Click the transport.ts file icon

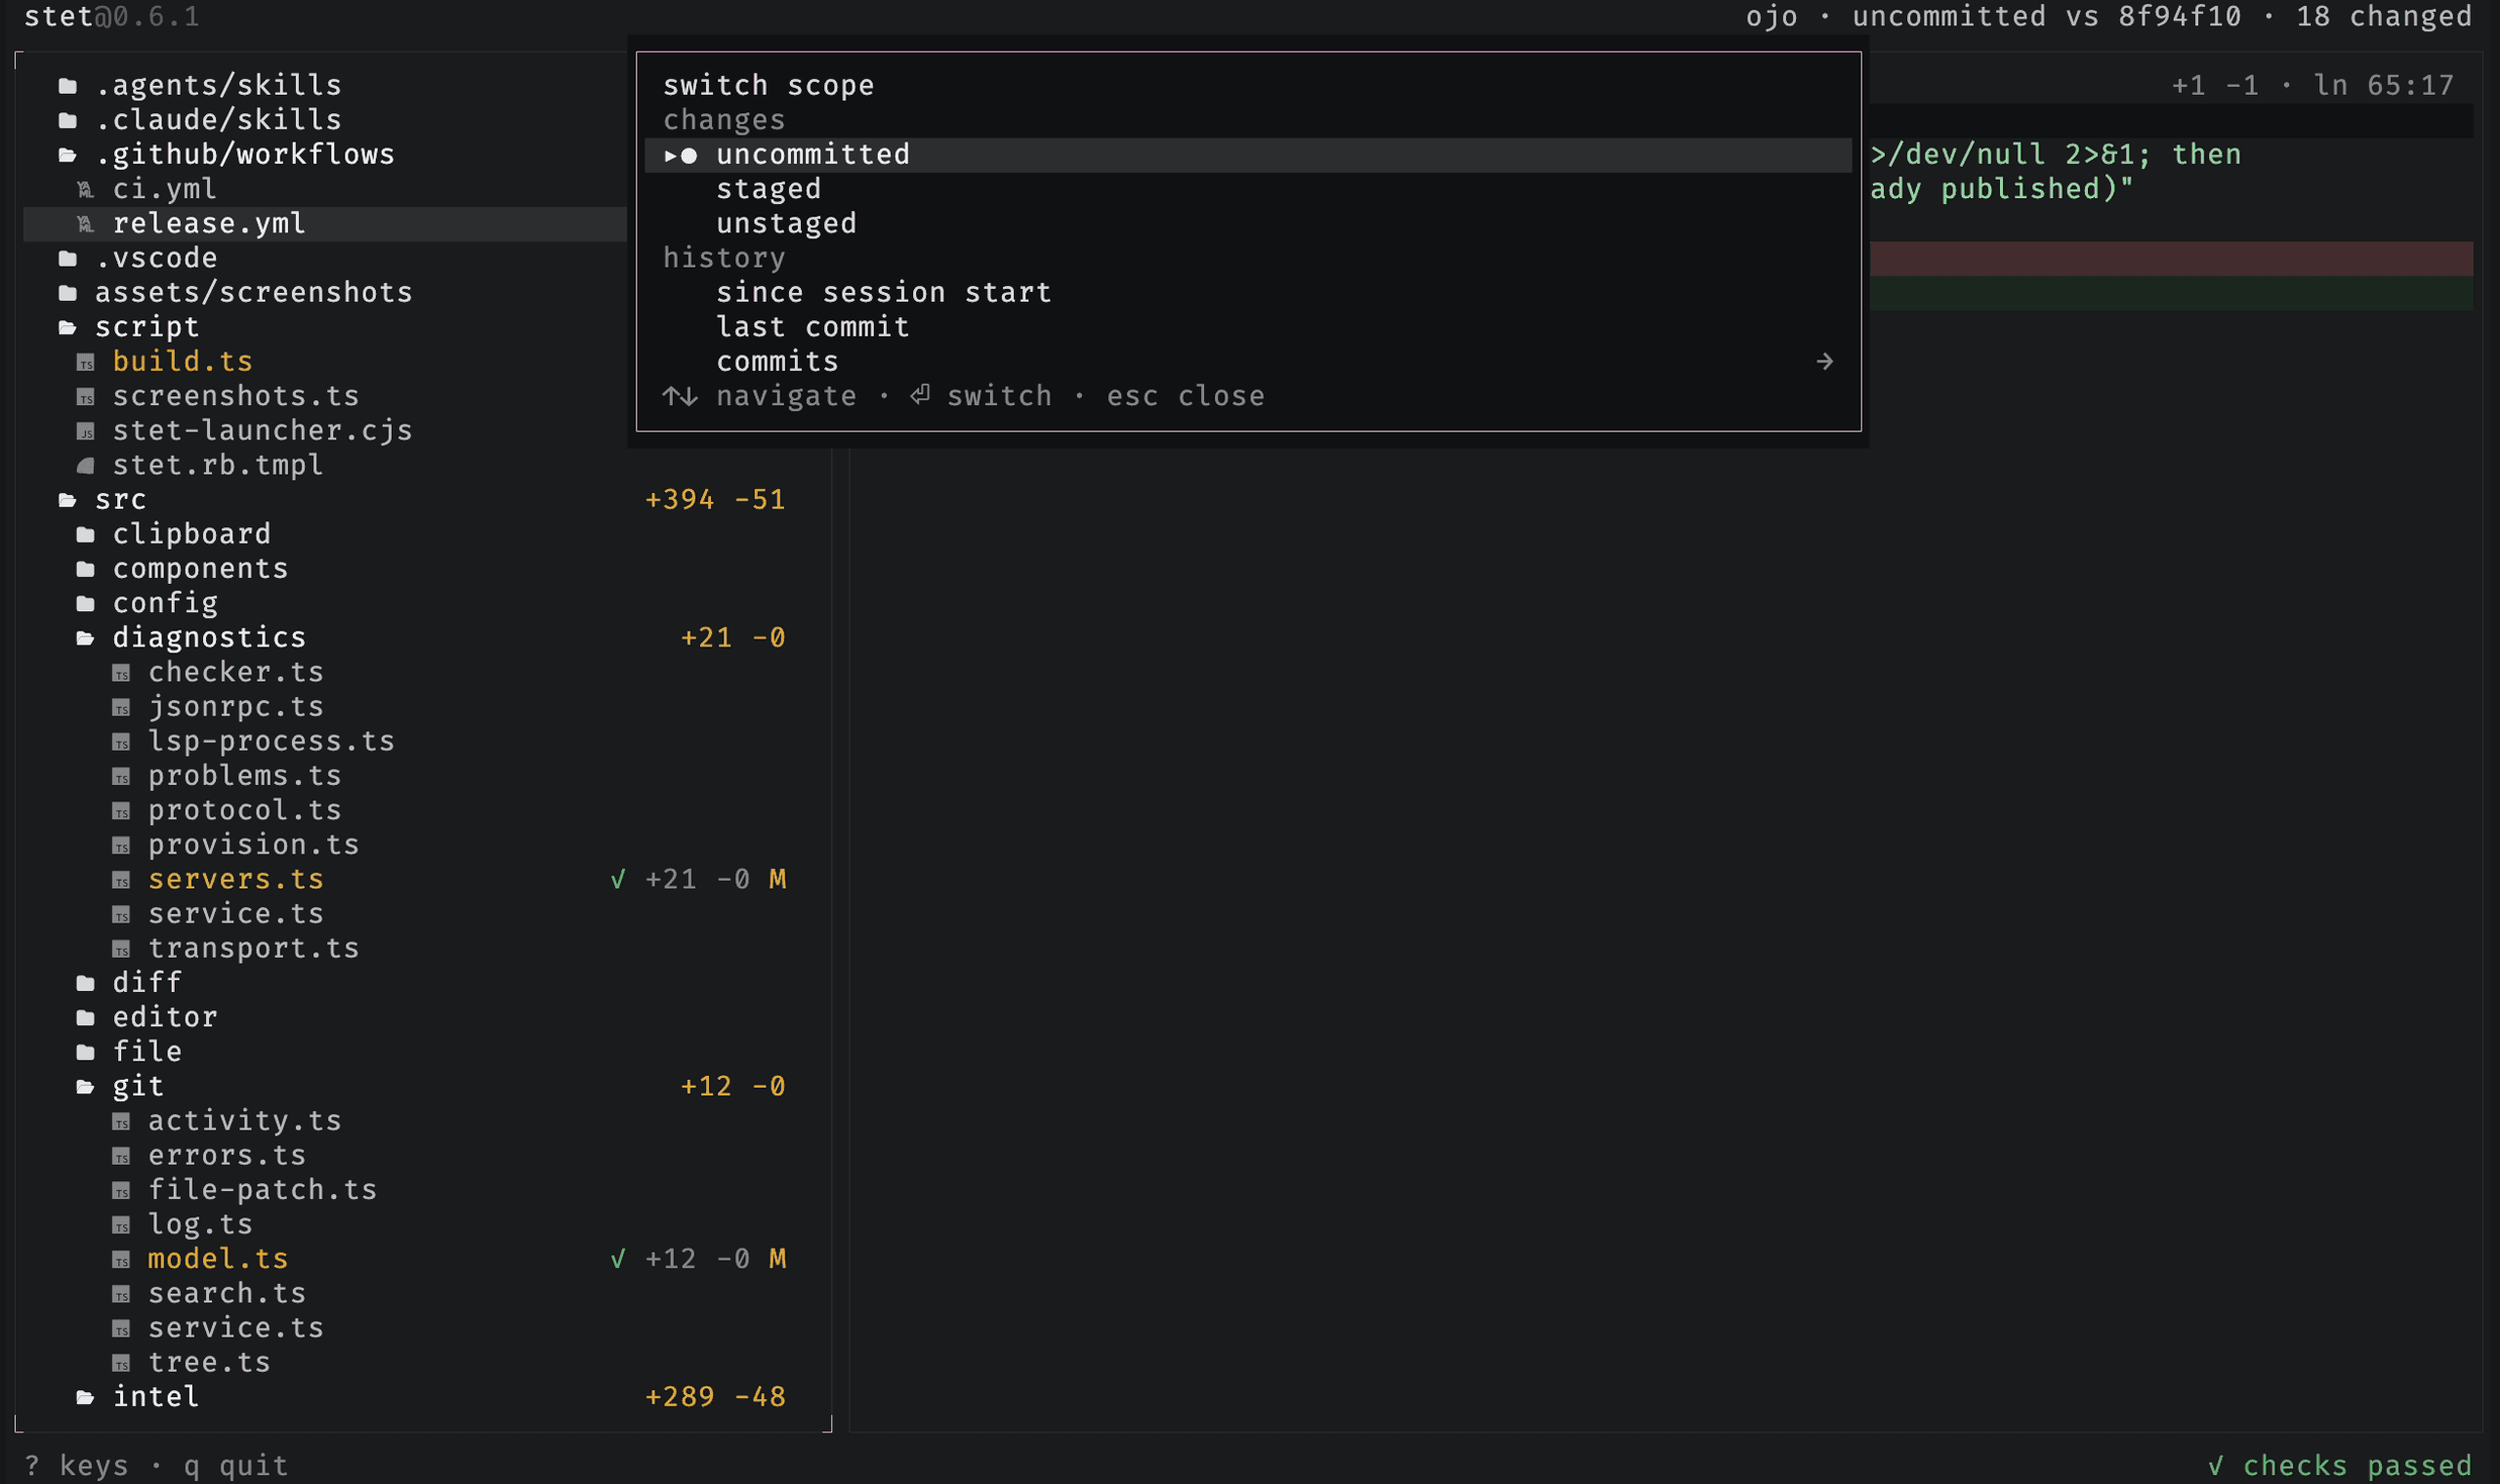coord(121,949)
